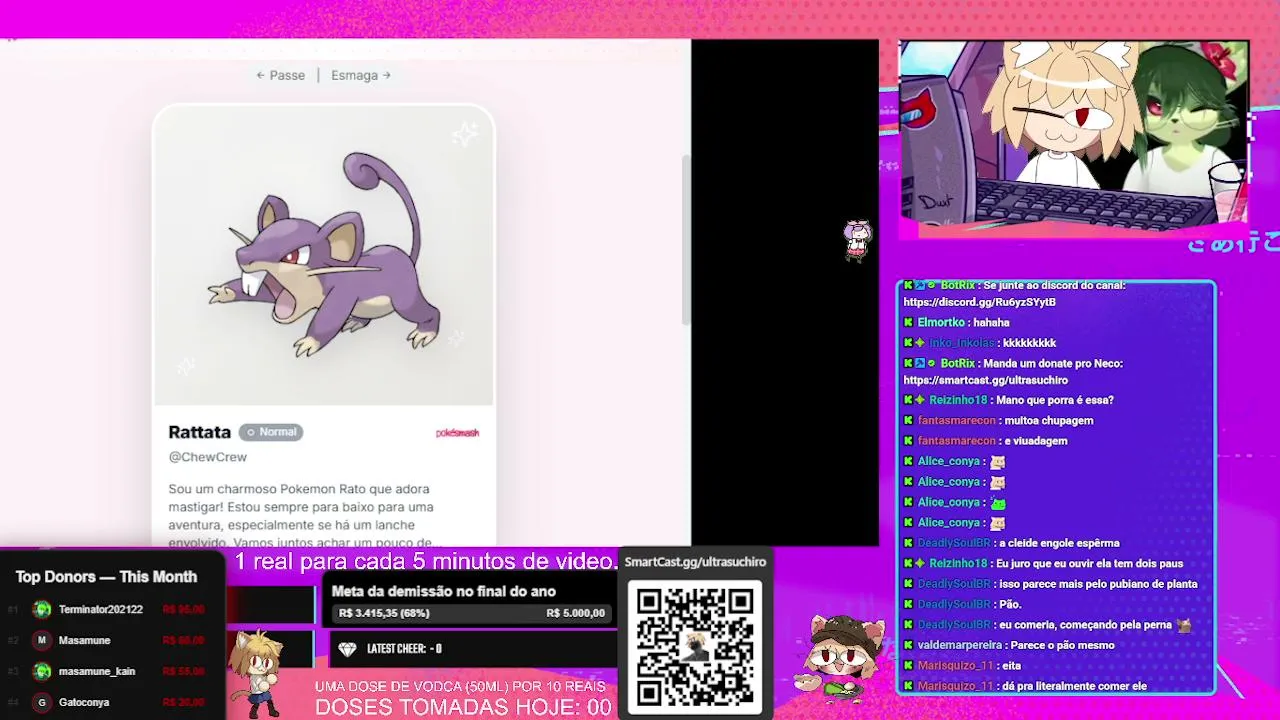1280x720 pixels.
Task: Click the SmartCast QR code
Action: click(695, 646)
